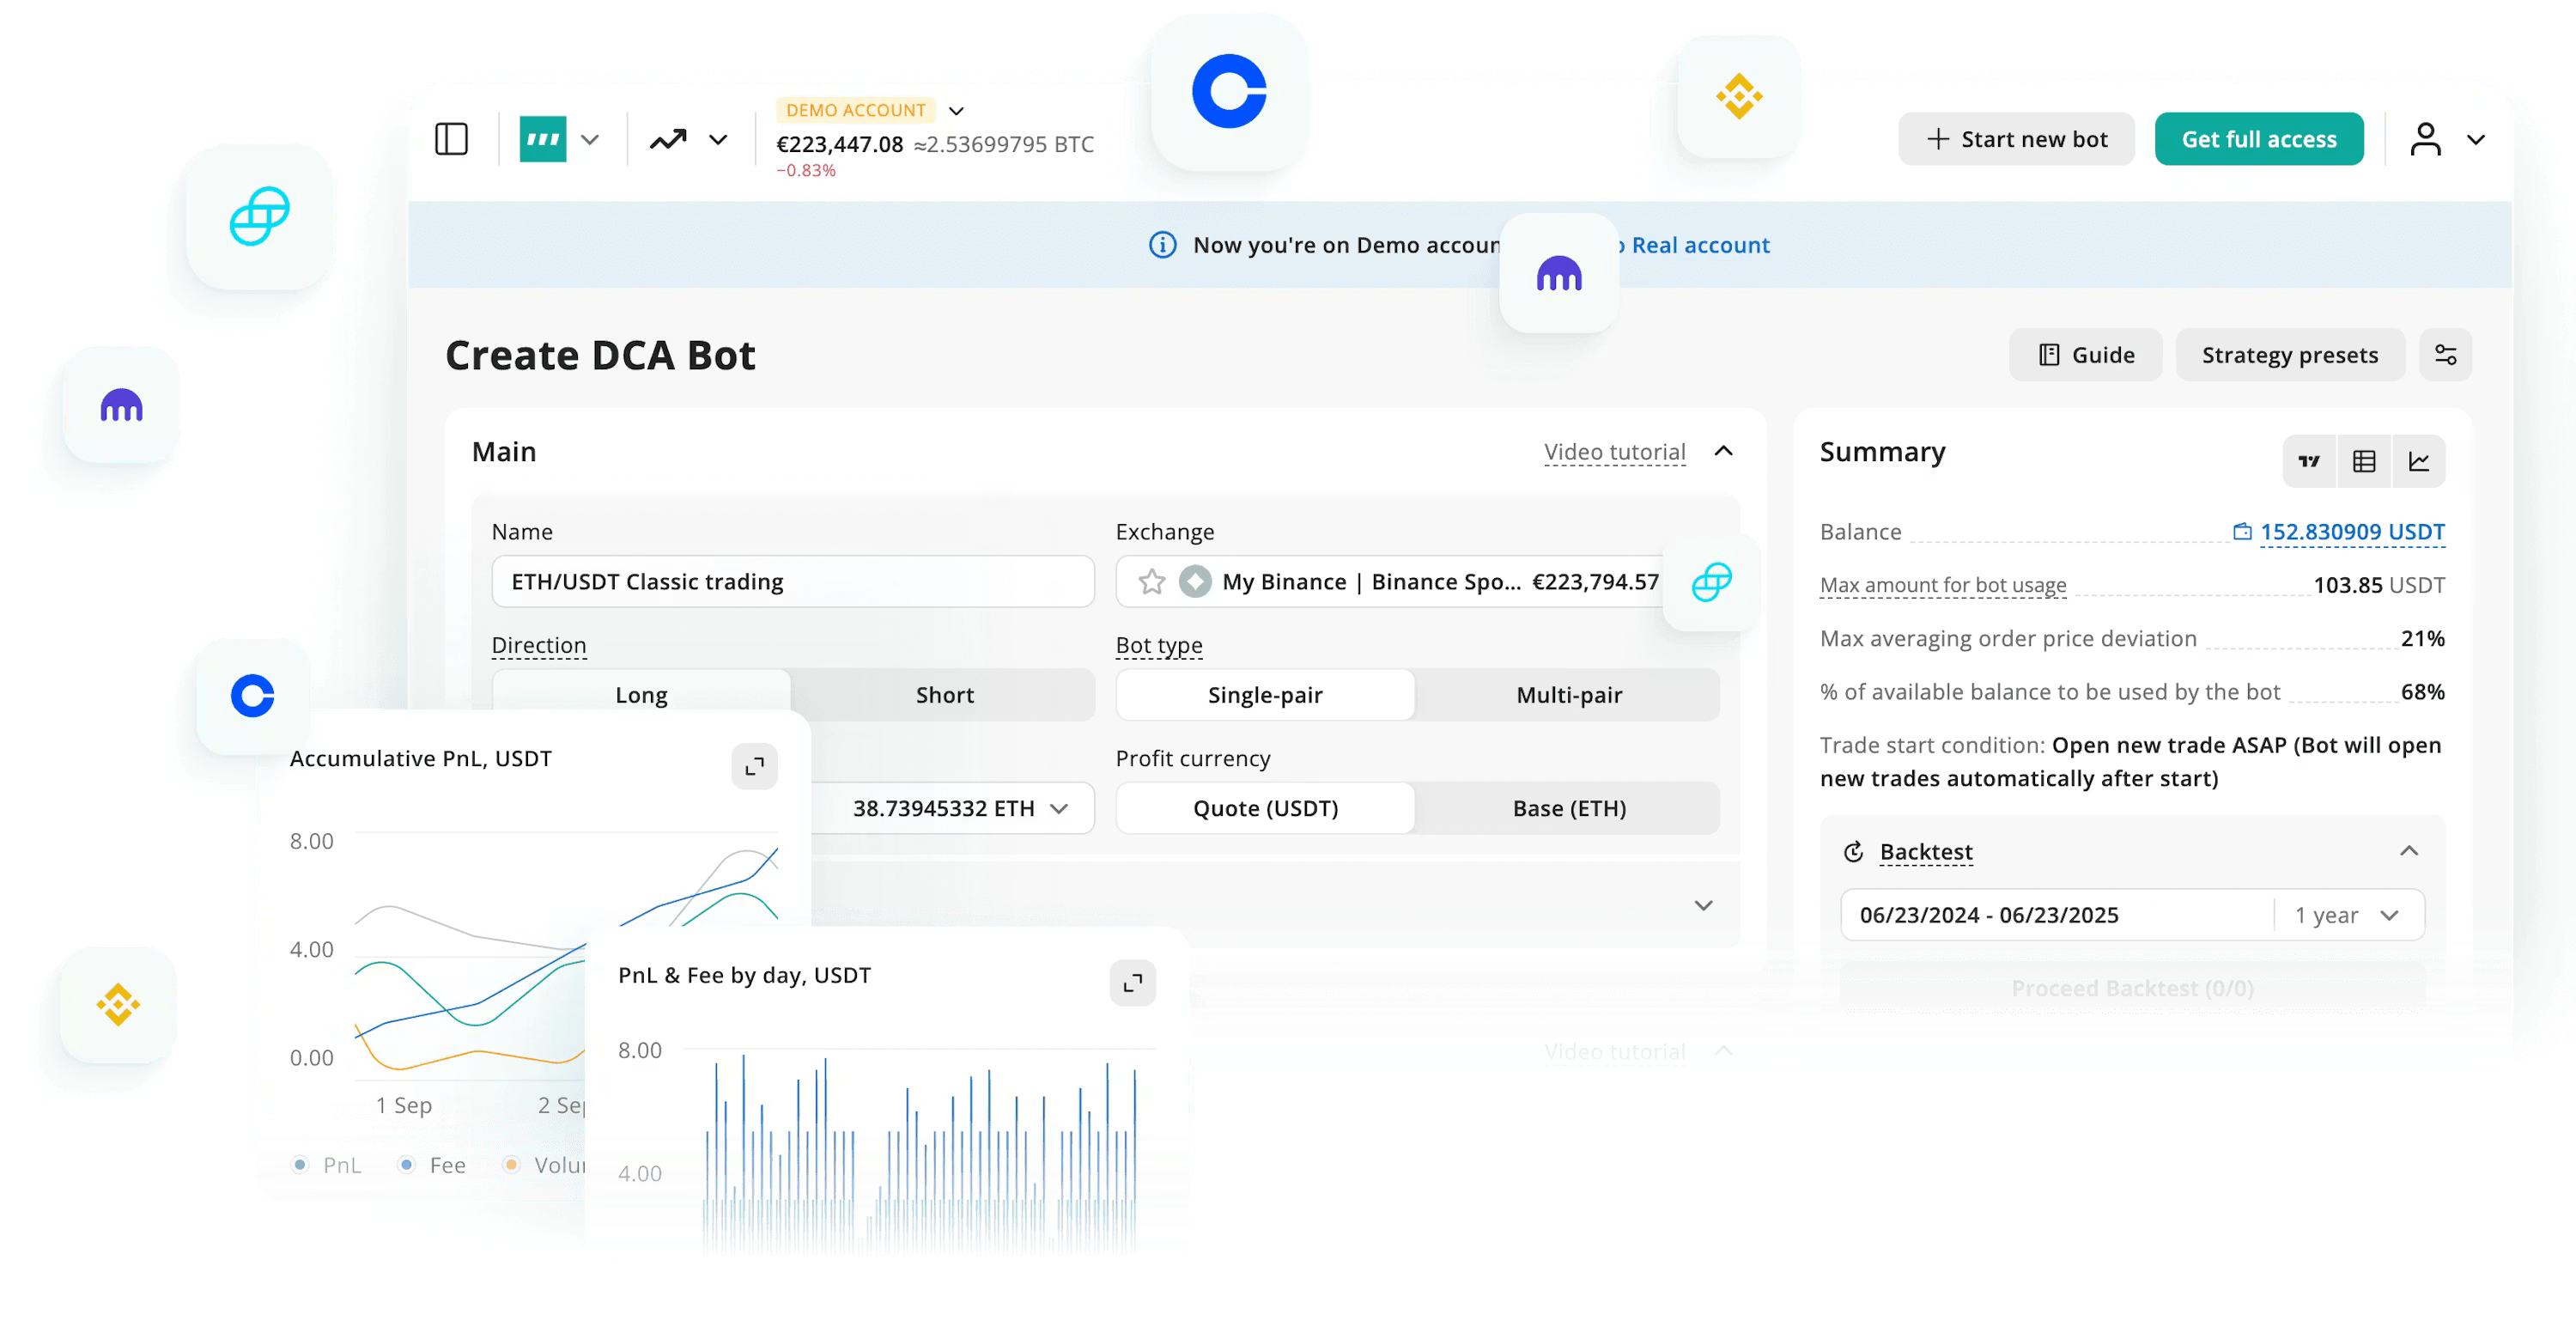Click the TradingView chart icon in Summary
This screenshot has width=2576, height=1333.
point(2309,461)
